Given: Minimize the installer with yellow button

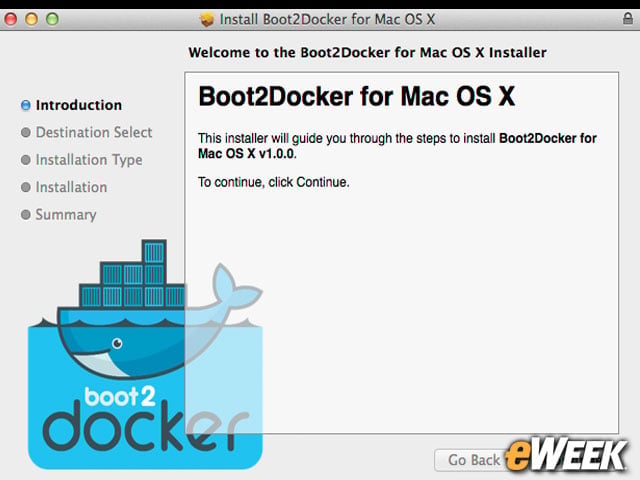Looking at the screenshot, I should [31, 19].
